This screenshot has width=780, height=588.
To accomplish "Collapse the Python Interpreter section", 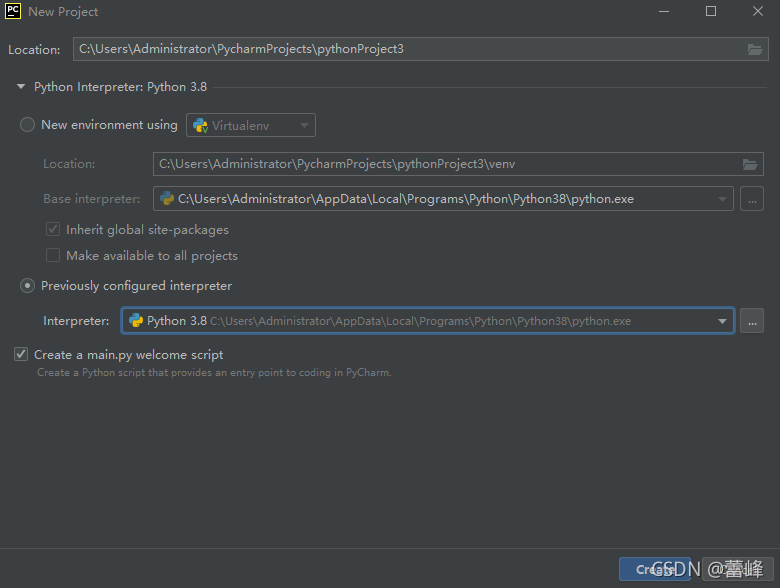I will [21, 87].
